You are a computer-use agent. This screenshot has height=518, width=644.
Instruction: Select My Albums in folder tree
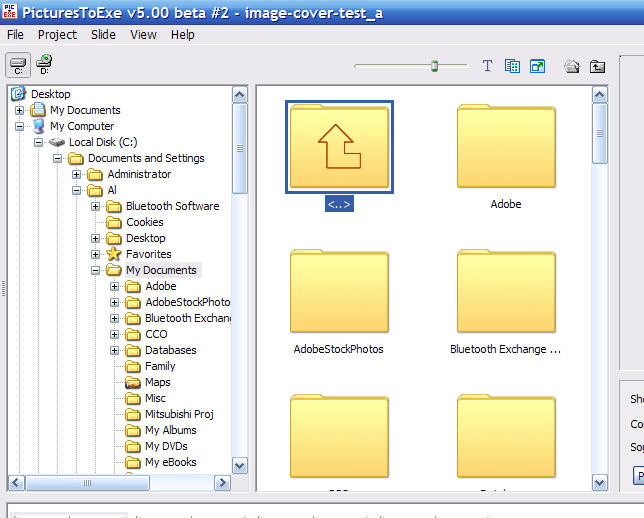click(x=171, y=431)
